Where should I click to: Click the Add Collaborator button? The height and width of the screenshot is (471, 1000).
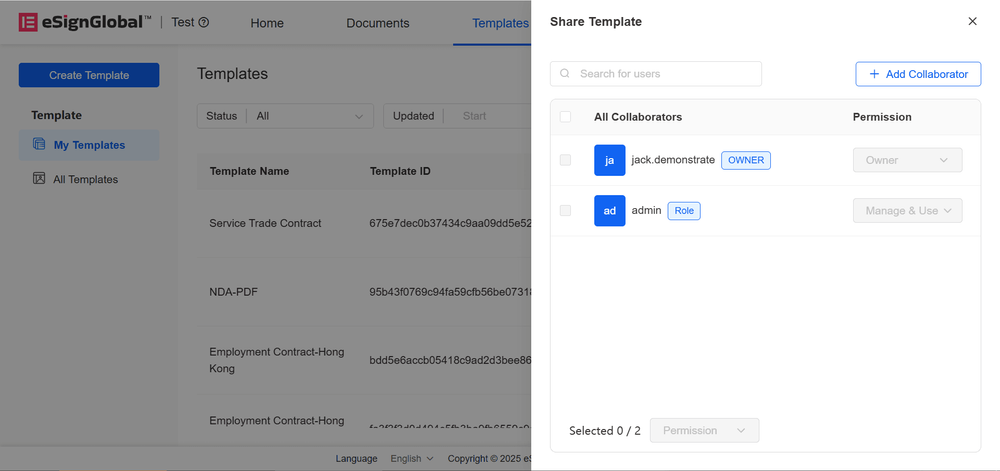click(918, 74)
